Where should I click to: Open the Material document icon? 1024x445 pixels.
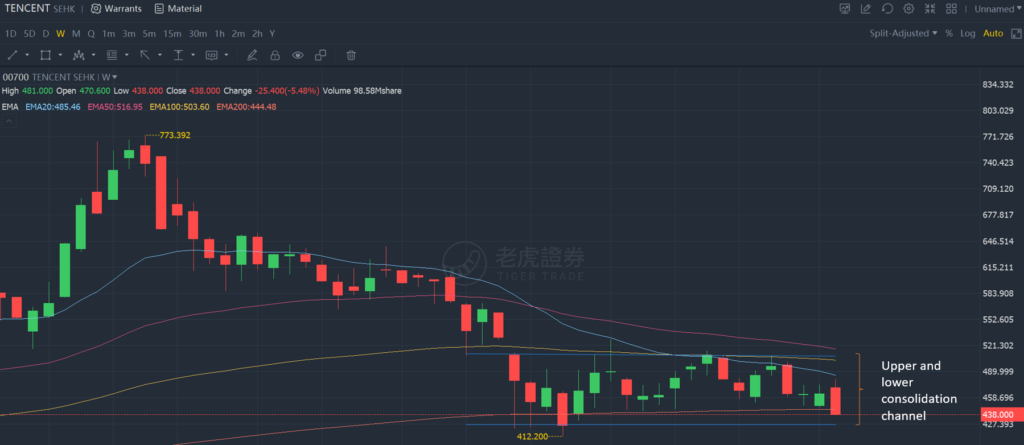(178, 8)
